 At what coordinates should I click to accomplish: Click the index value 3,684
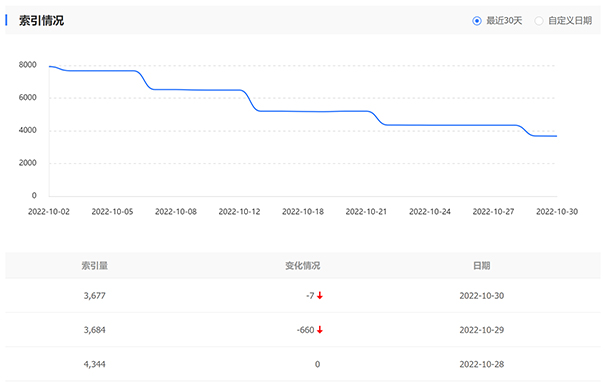[95, 330]
